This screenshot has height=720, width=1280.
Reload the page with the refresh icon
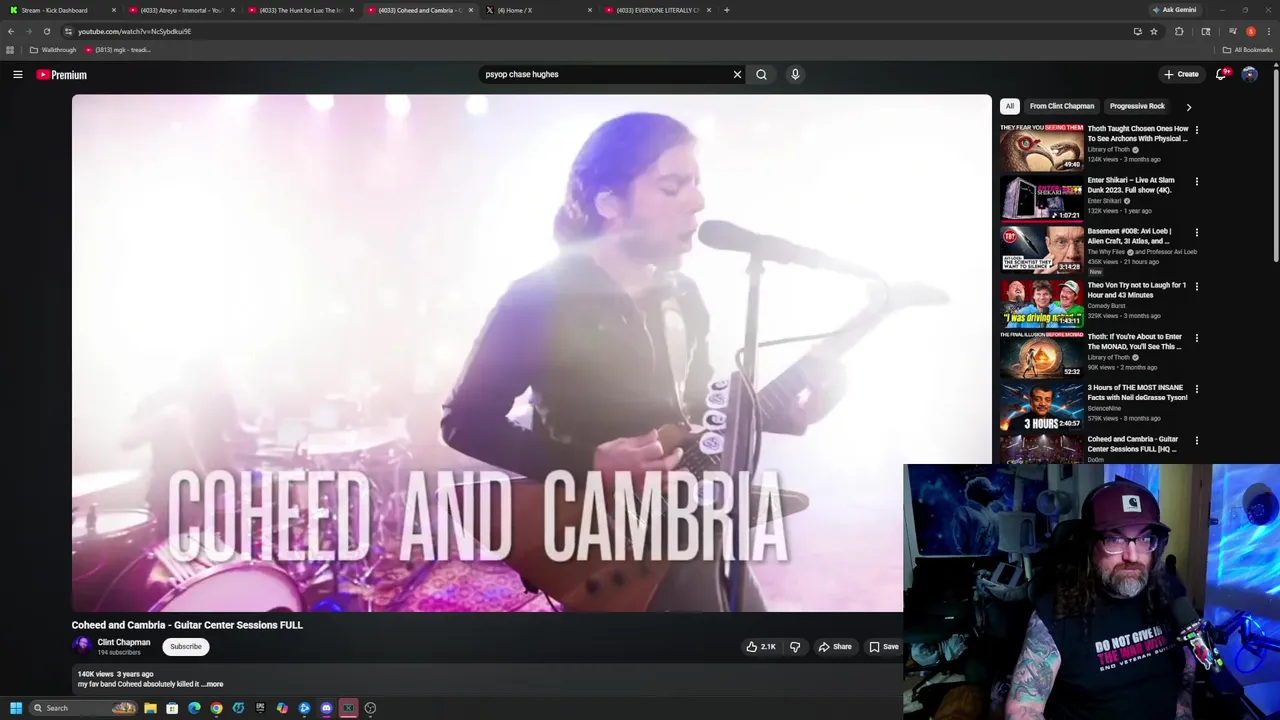pyautogui.click(x=46, y=31)
